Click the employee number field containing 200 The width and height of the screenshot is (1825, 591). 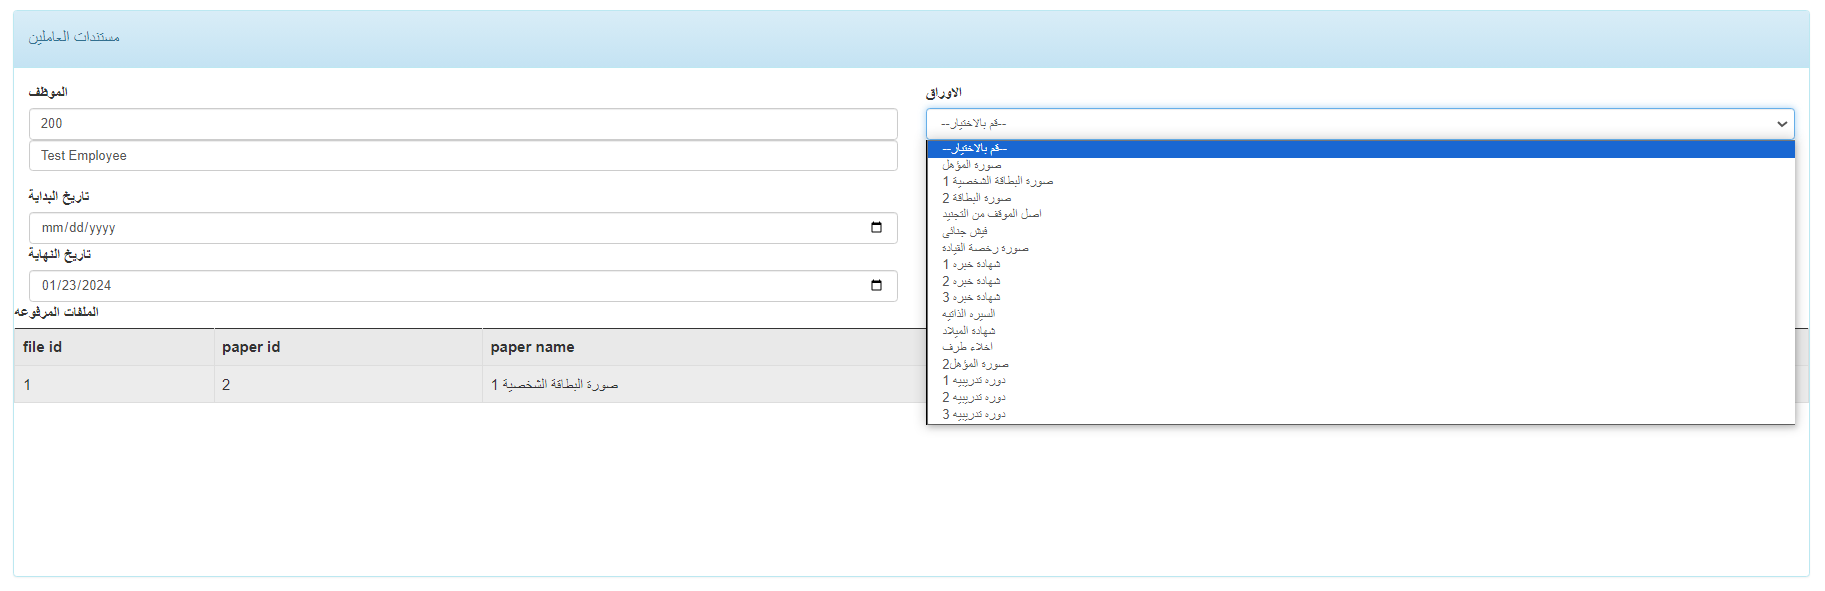(463, 124)
